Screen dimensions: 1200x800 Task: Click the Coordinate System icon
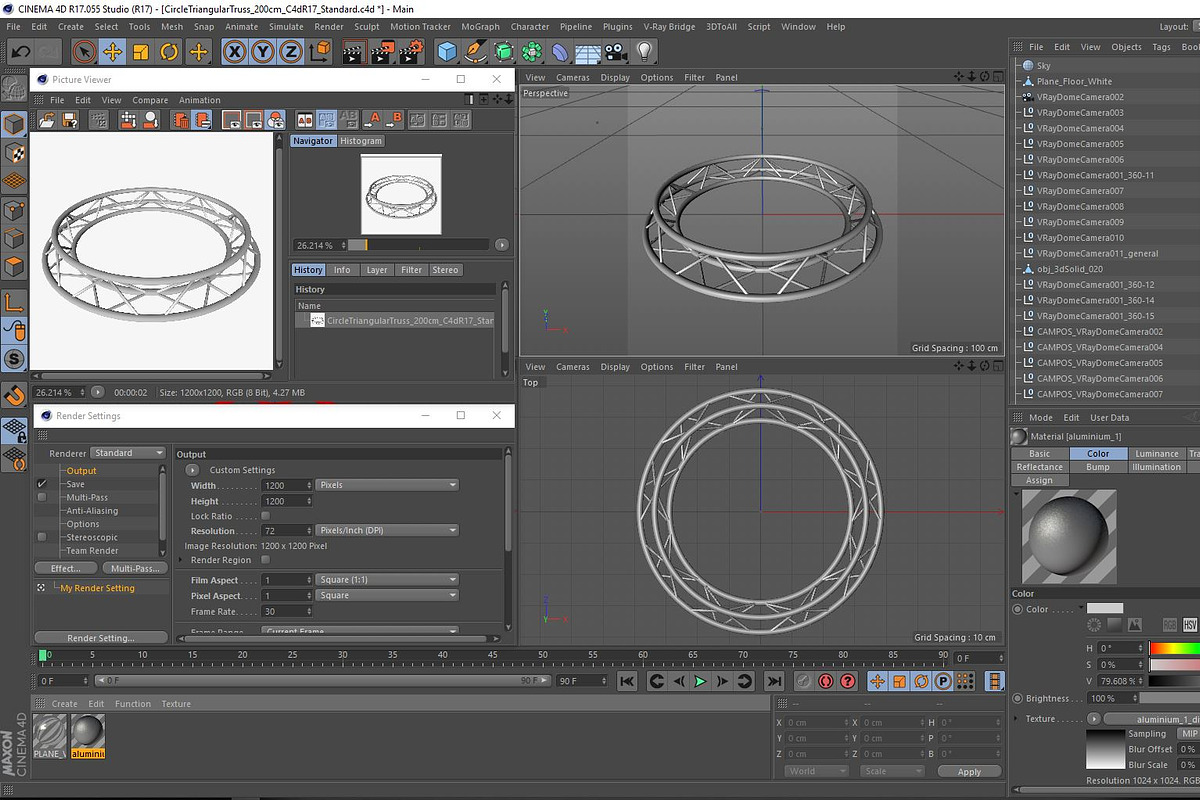coord(320,51)
